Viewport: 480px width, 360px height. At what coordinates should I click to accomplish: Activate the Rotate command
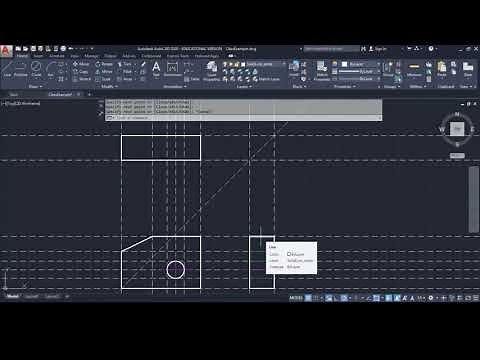(104, 64)
